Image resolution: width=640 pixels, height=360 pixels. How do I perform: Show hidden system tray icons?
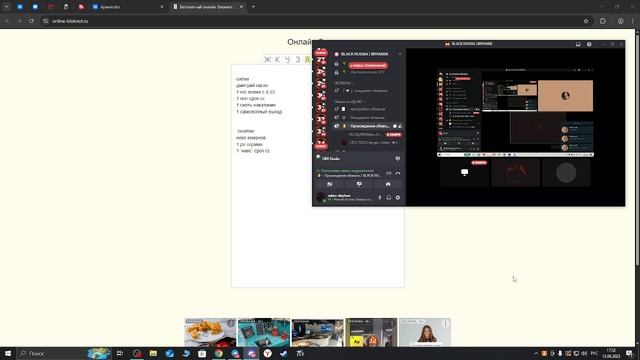coord(536,353)
